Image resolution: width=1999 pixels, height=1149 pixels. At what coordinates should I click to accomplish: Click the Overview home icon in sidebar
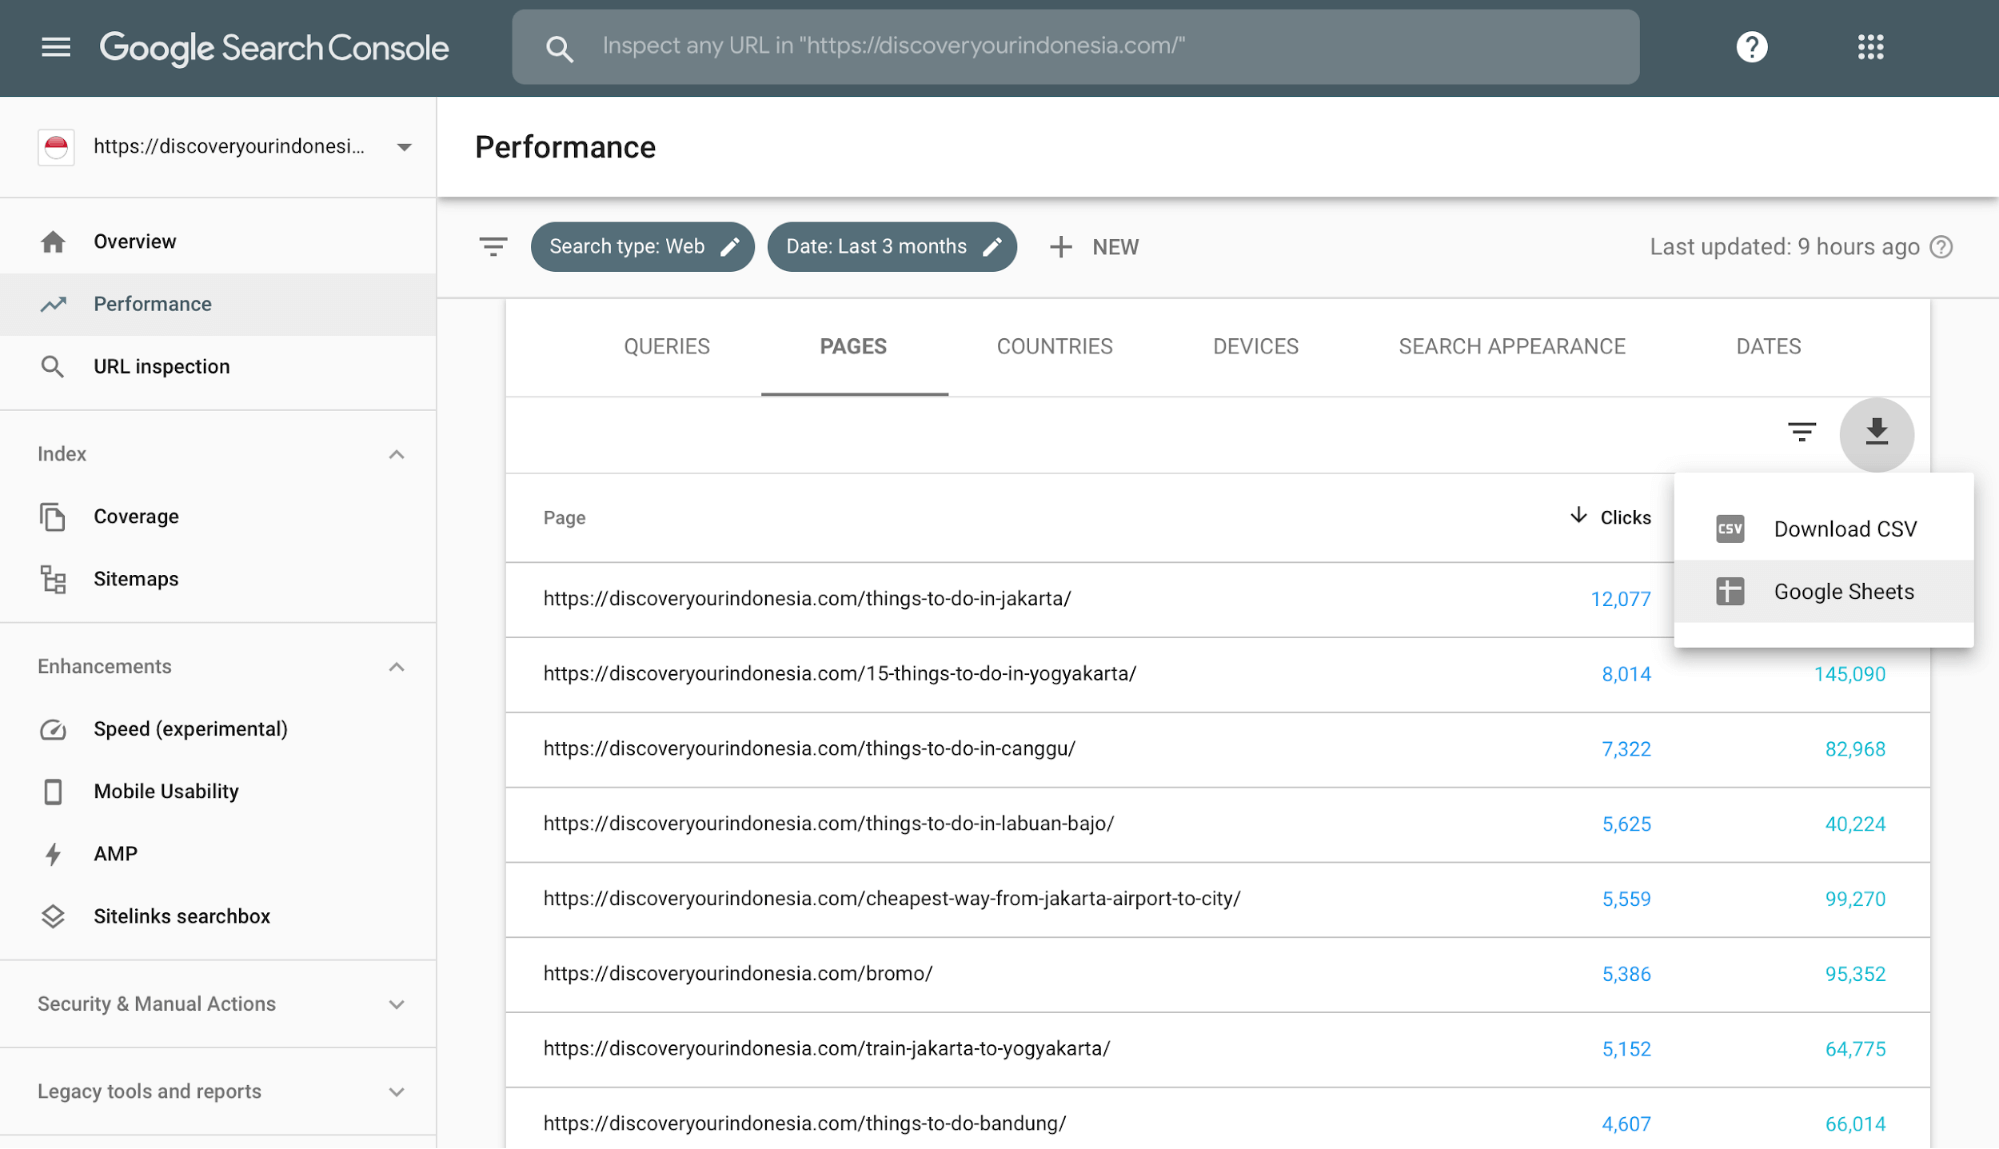click(52, 240)
